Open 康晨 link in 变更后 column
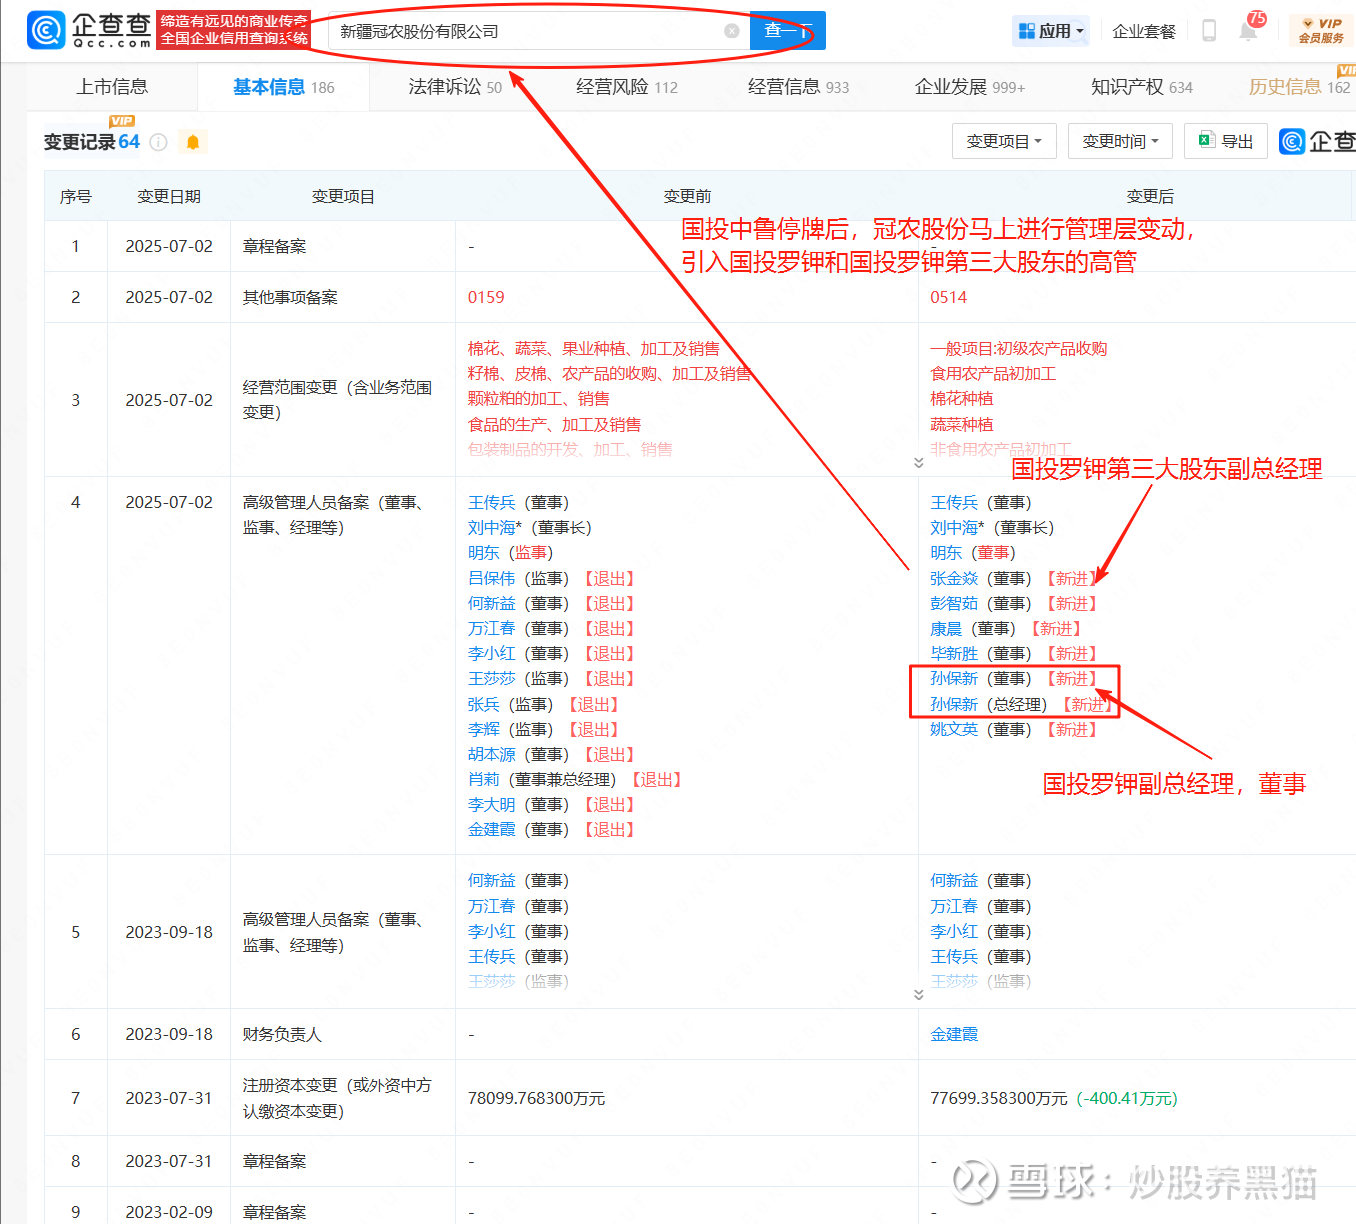The image size is (1356, 1224). (x=946, y=628)
